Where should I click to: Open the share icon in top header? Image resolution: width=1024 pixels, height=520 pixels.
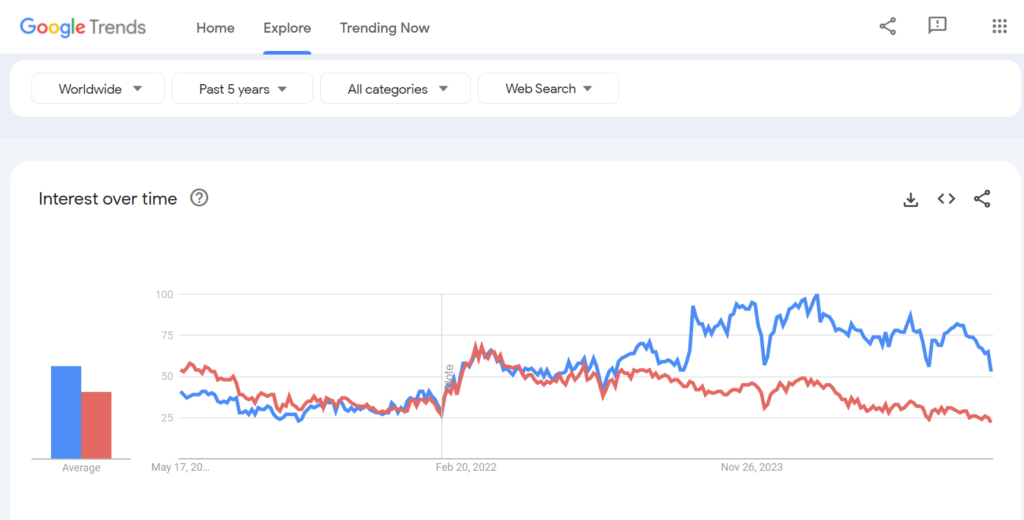click(x=888, y=26)
